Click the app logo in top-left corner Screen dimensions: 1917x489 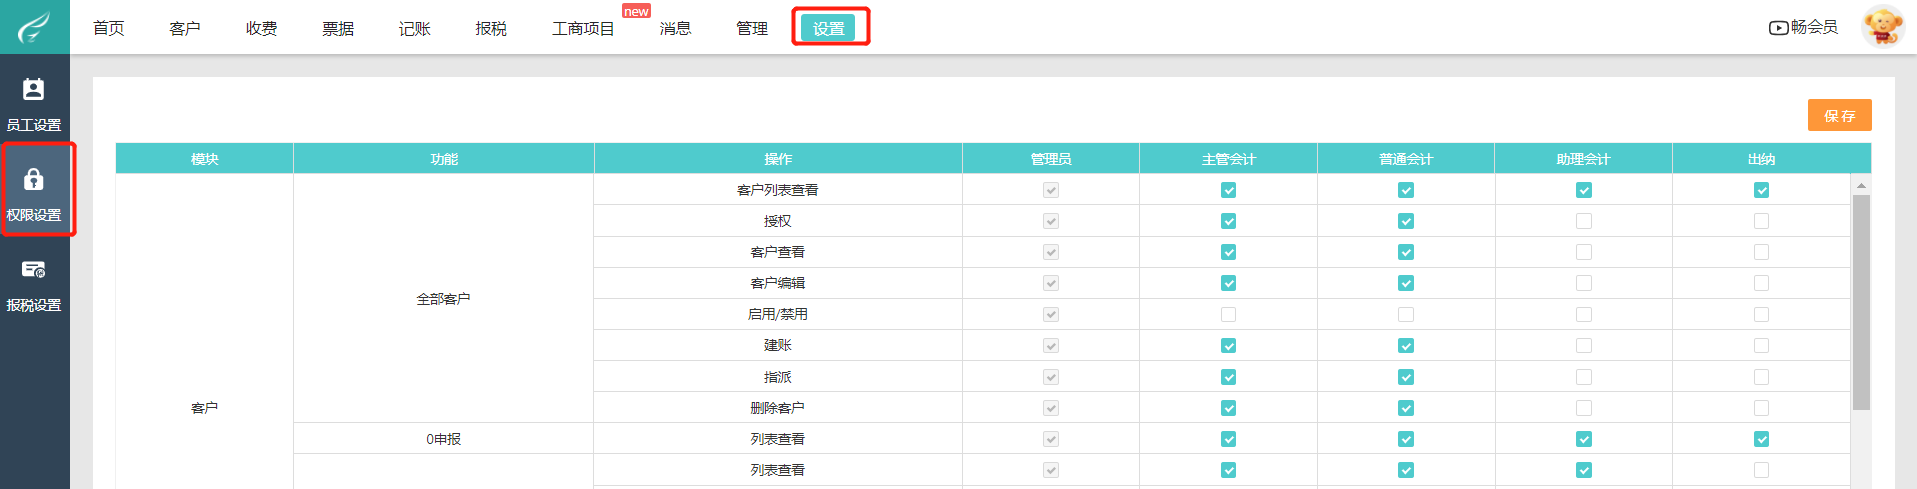click(34, 27)
